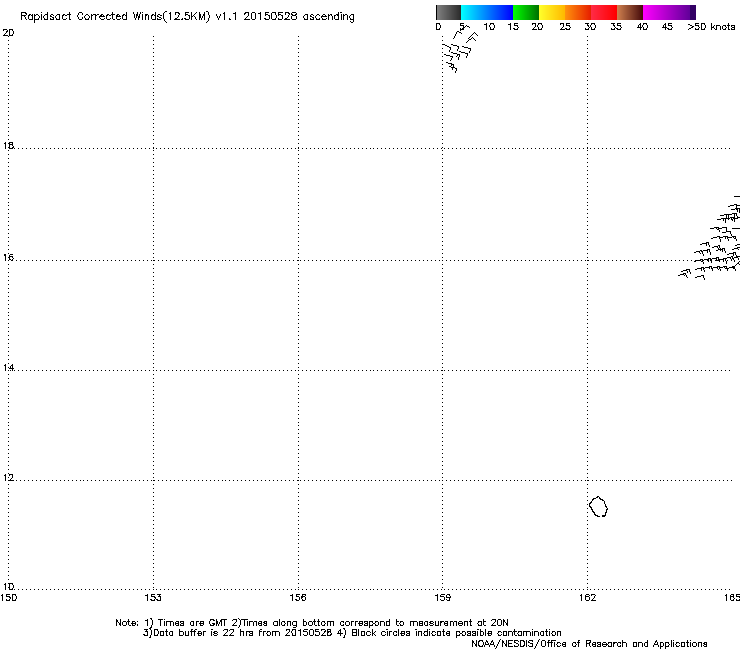Click the latitude axis label "16"

pyautogui.click(x=8, y=257)
